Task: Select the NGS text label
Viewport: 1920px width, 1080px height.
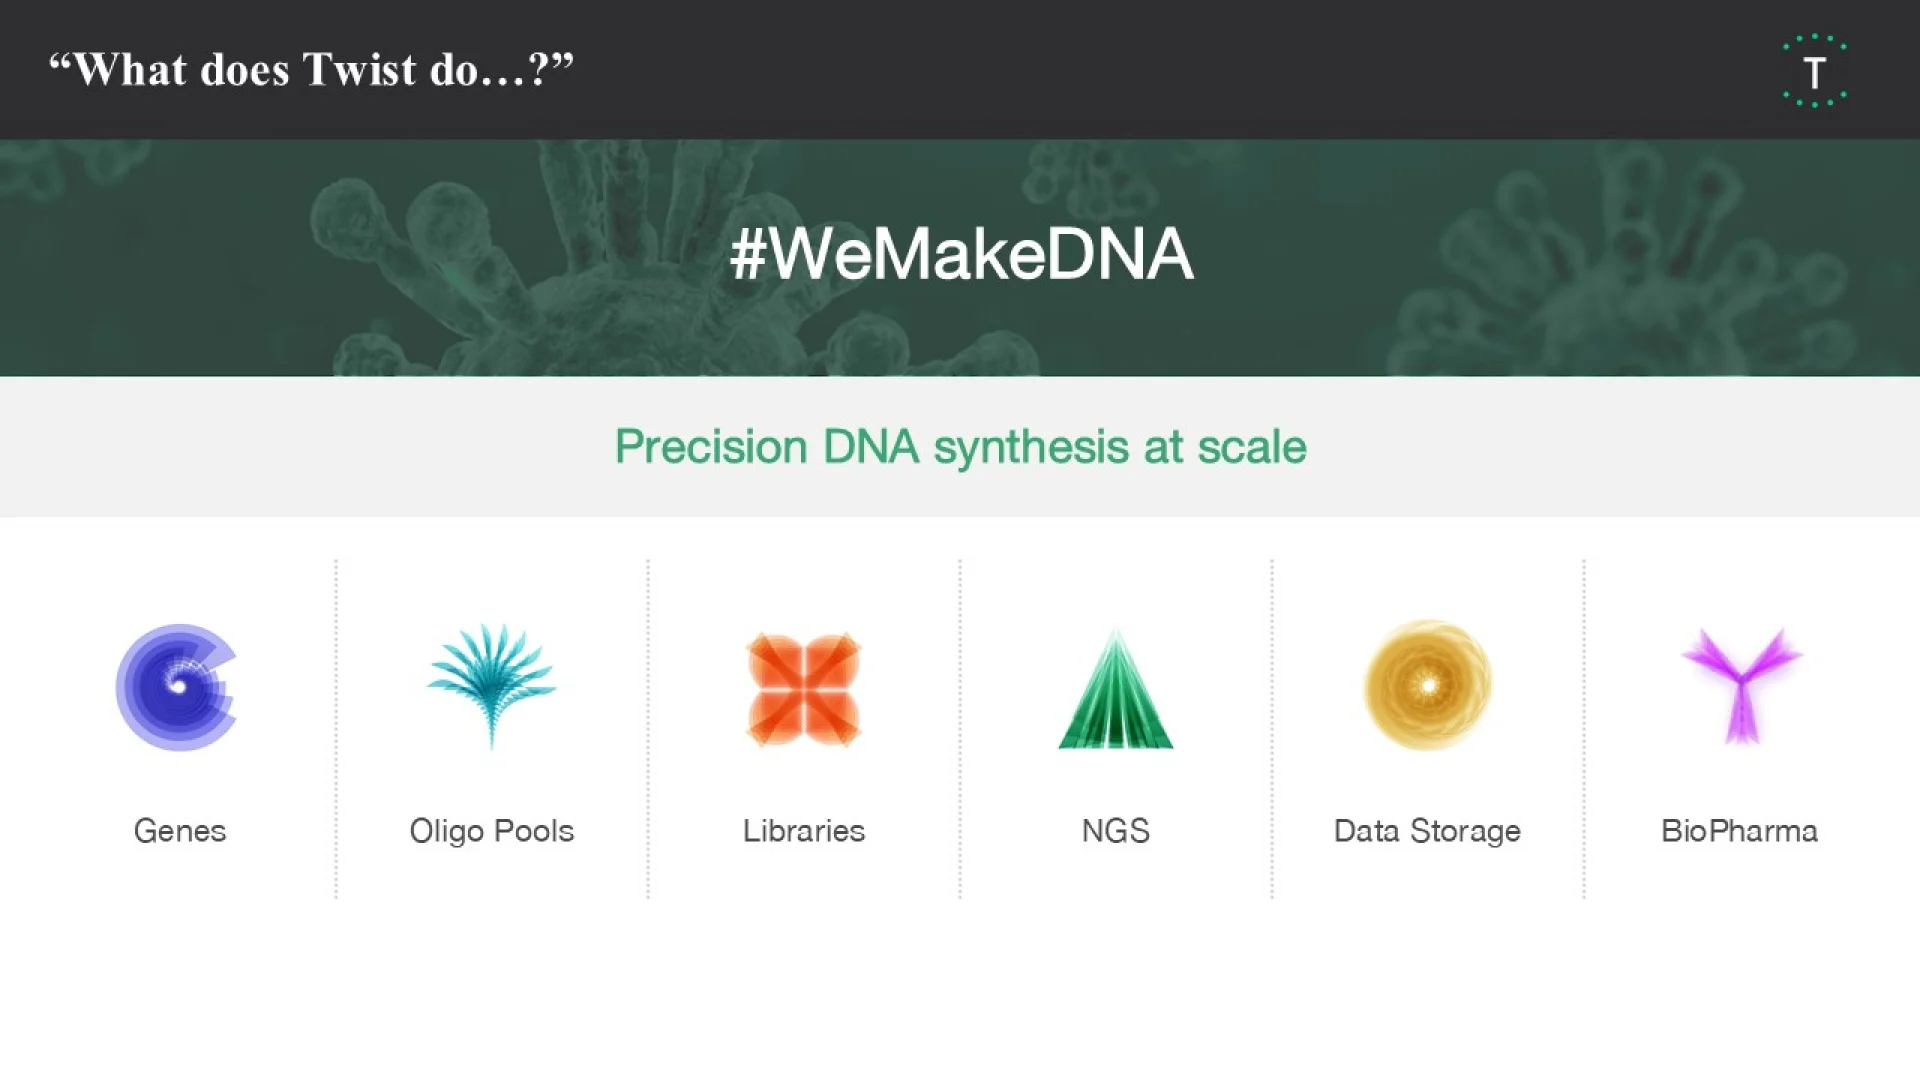Action: tap(1116, 831)
